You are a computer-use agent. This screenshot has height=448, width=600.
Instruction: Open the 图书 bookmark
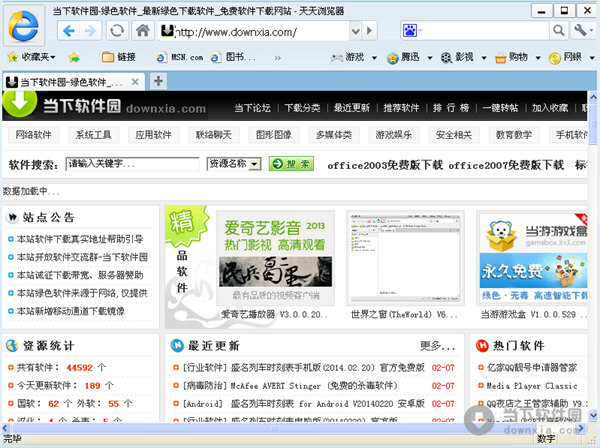233,57
